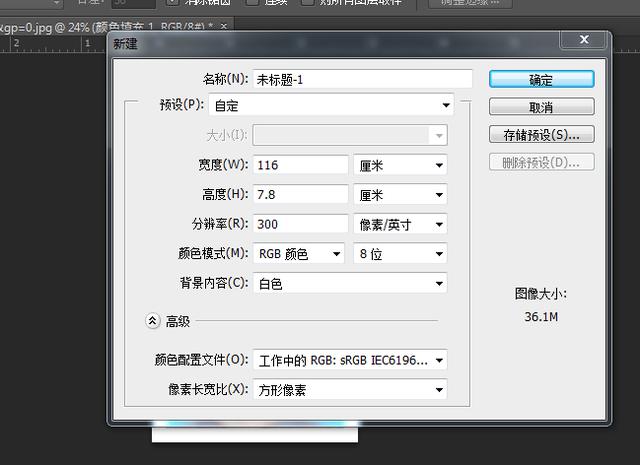Focus the 名称 field containing 未标题-1
The height and width of the screenshot is (465, 640).
[x=362, y=79]
